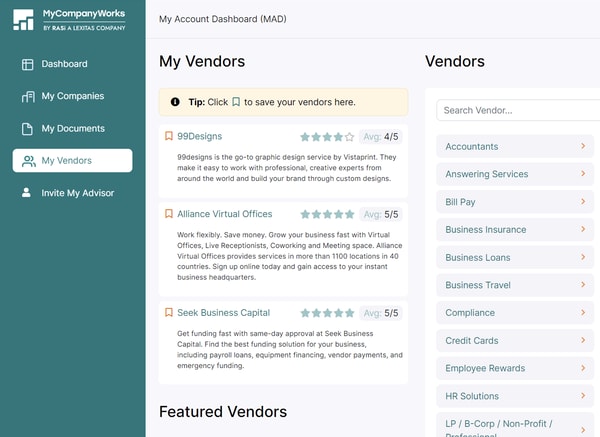This screenshot has height=437, width=600.
Task: Select My Vendors in the sidebar
Action: (x=72, y=160)
